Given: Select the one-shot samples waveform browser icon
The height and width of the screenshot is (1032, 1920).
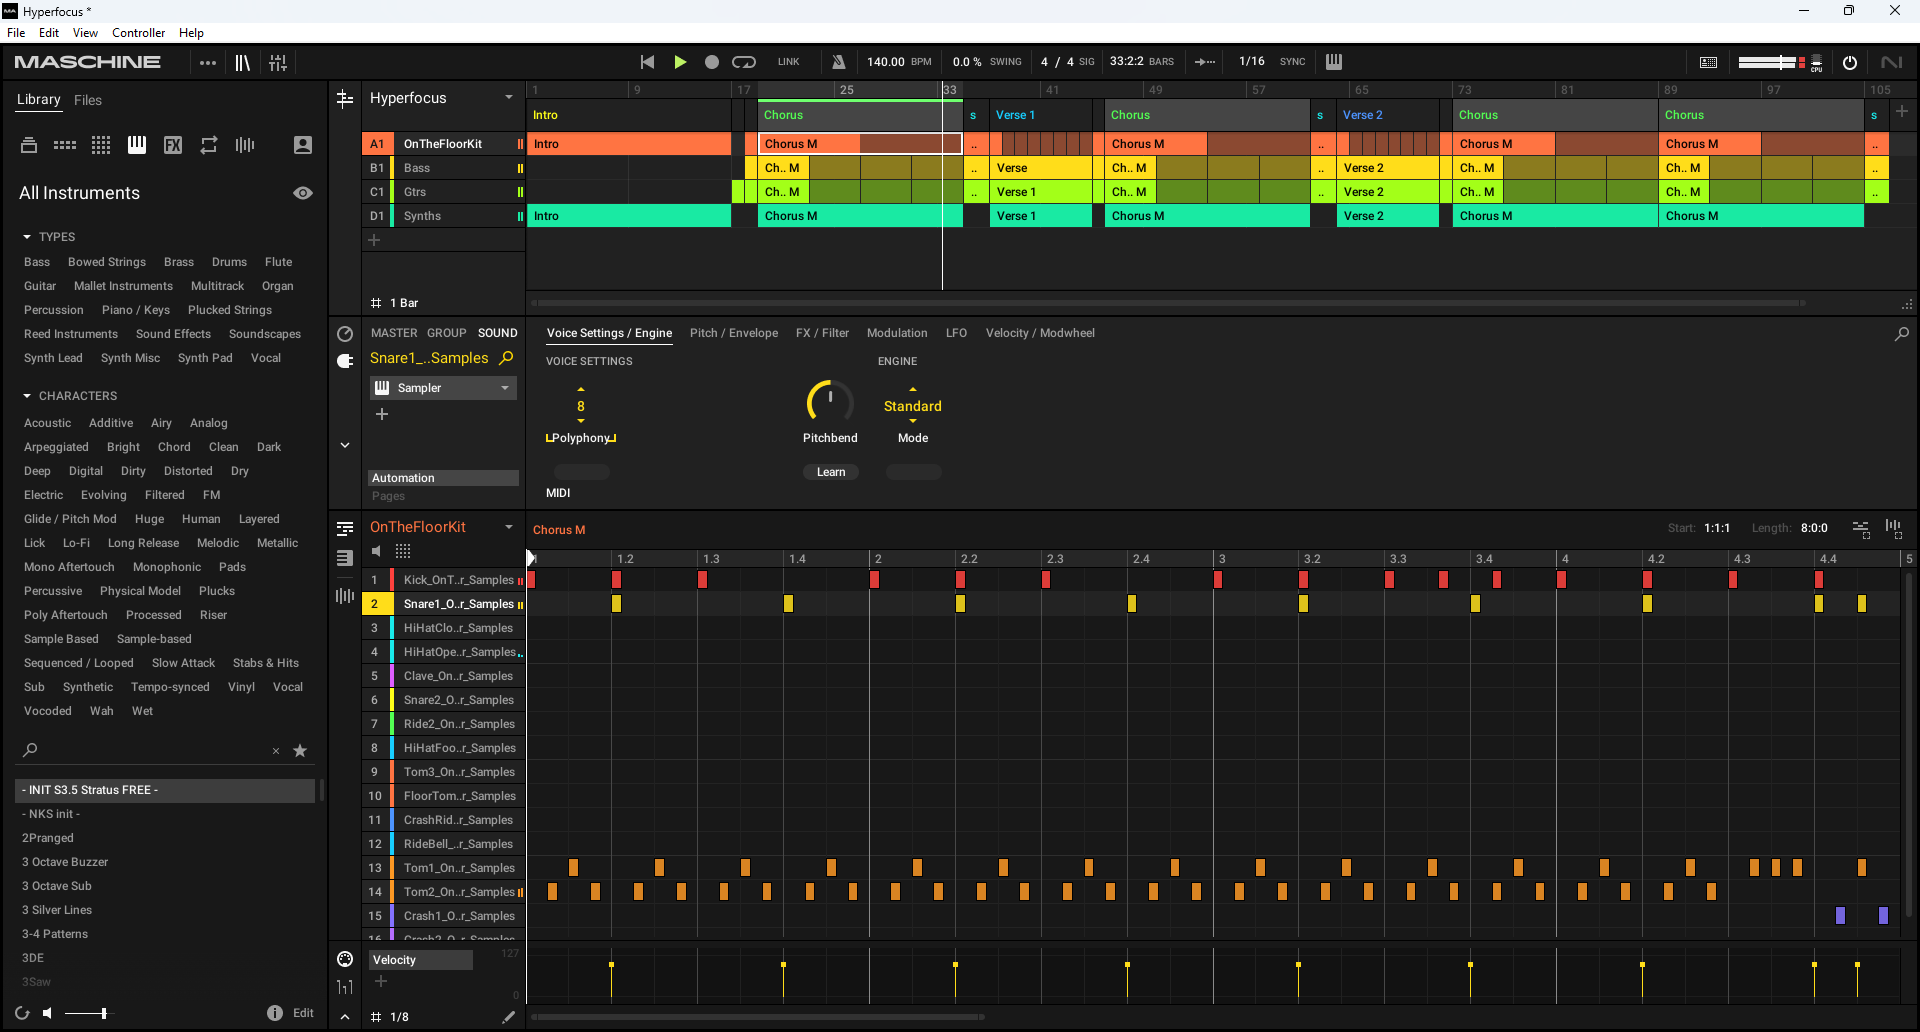Looking at the screenshot, I should [244, 144].
